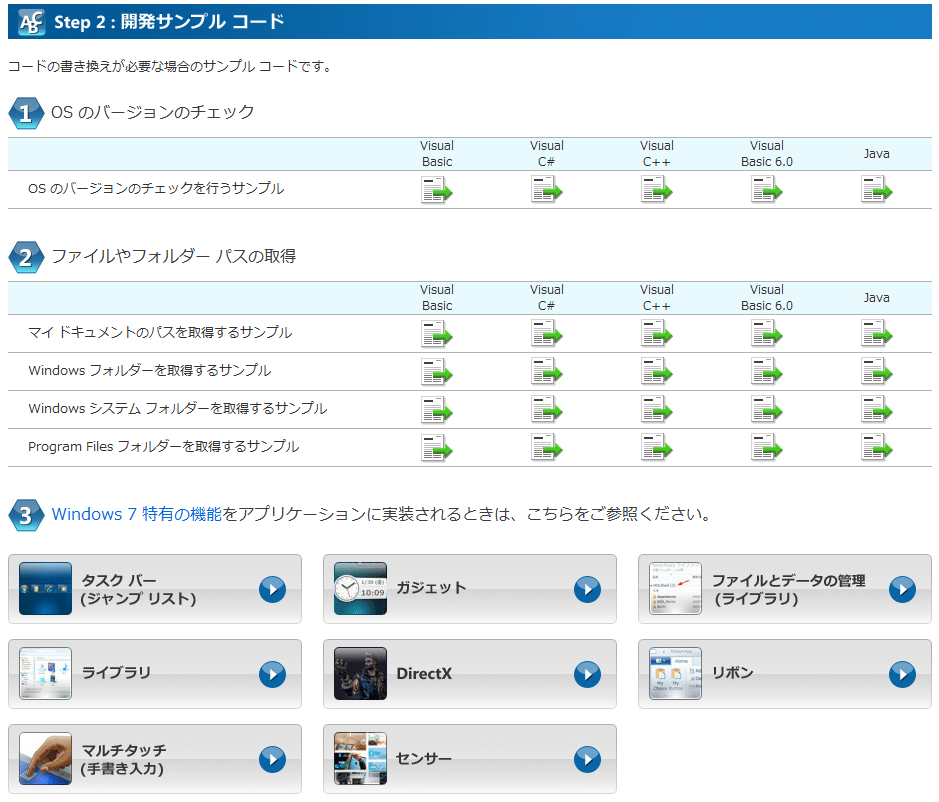Open Visual Basic sample for OS version check

click(436, 189)
